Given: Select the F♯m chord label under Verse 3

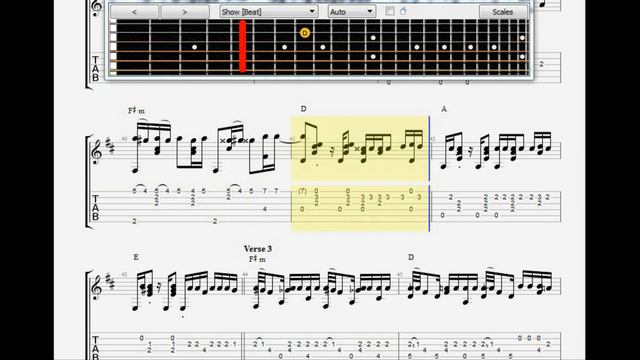Looking at the screenshot, I should [257, 259].
